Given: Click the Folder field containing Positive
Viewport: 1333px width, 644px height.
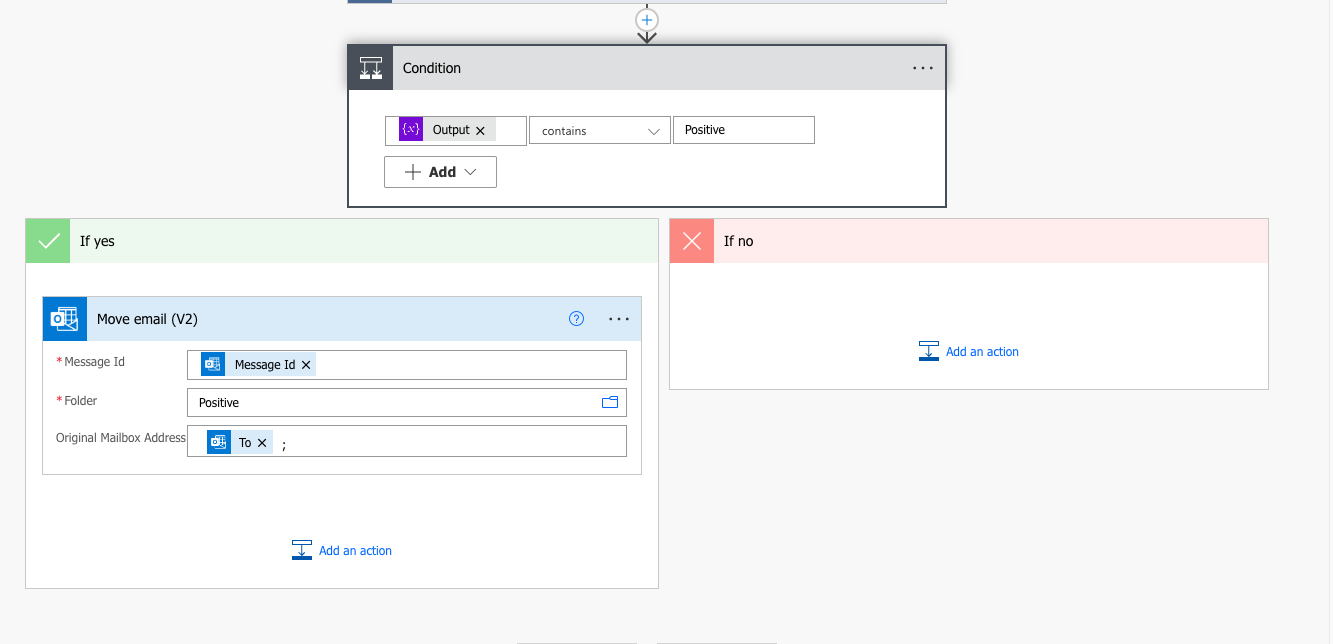Looking at the screenshot, I should tap(390, 402).
